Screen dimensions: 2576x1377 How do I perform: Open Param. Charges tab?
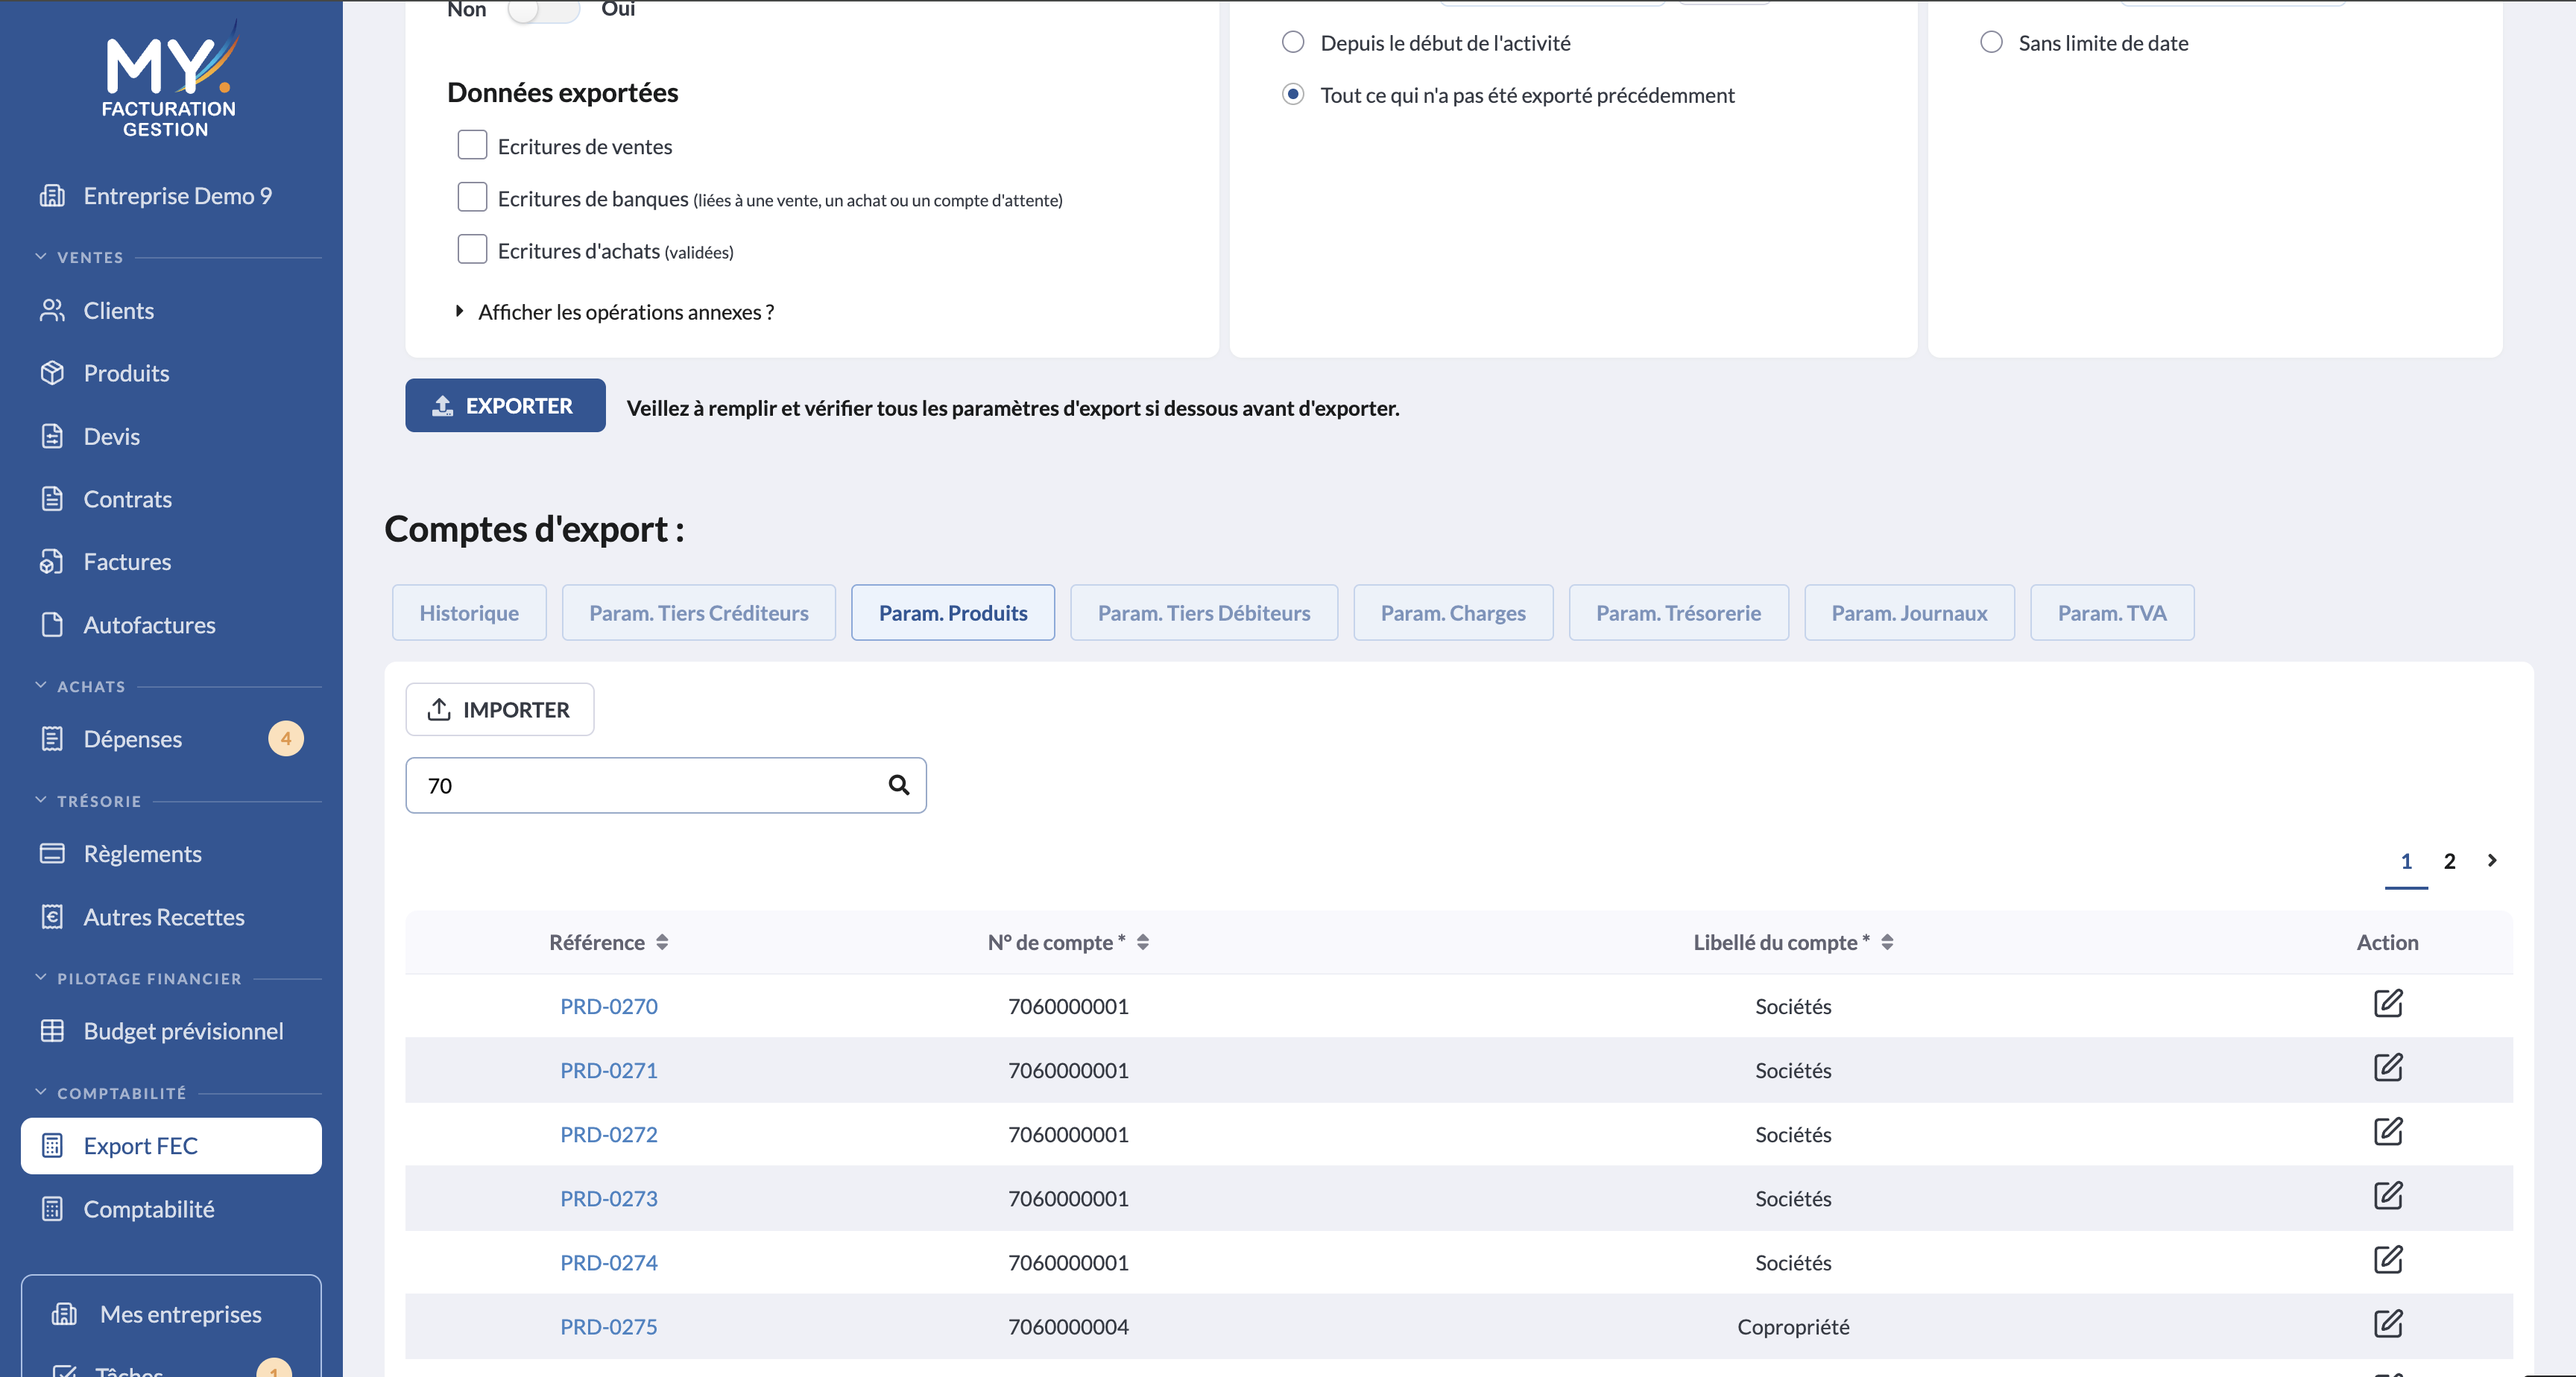pos(1453,613)
